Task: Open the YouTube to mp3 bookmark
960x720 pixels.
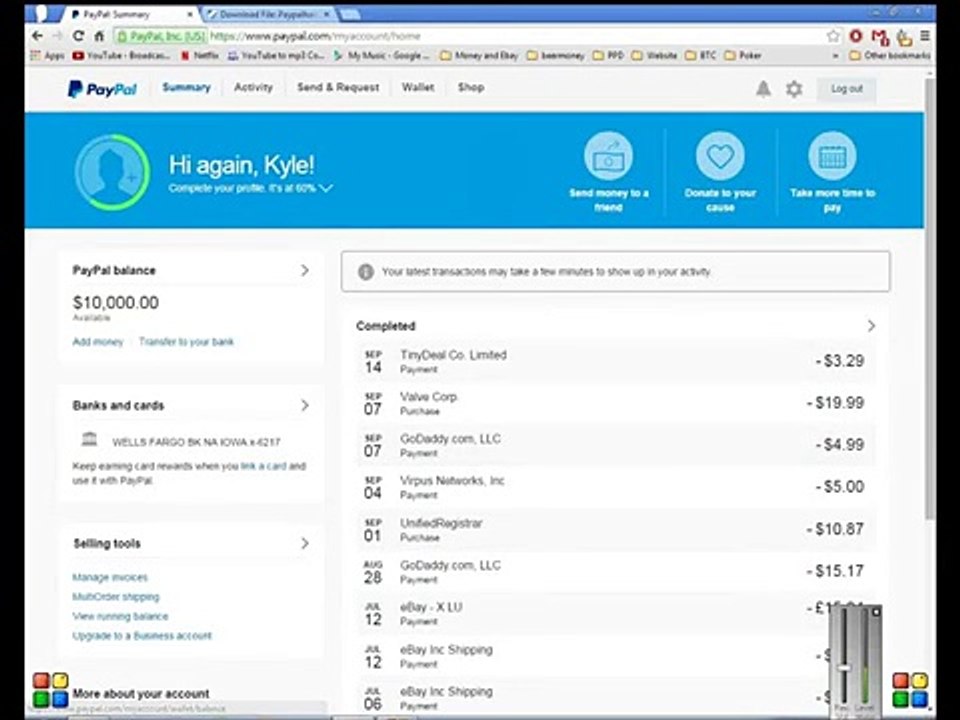Action: [276, 55]
